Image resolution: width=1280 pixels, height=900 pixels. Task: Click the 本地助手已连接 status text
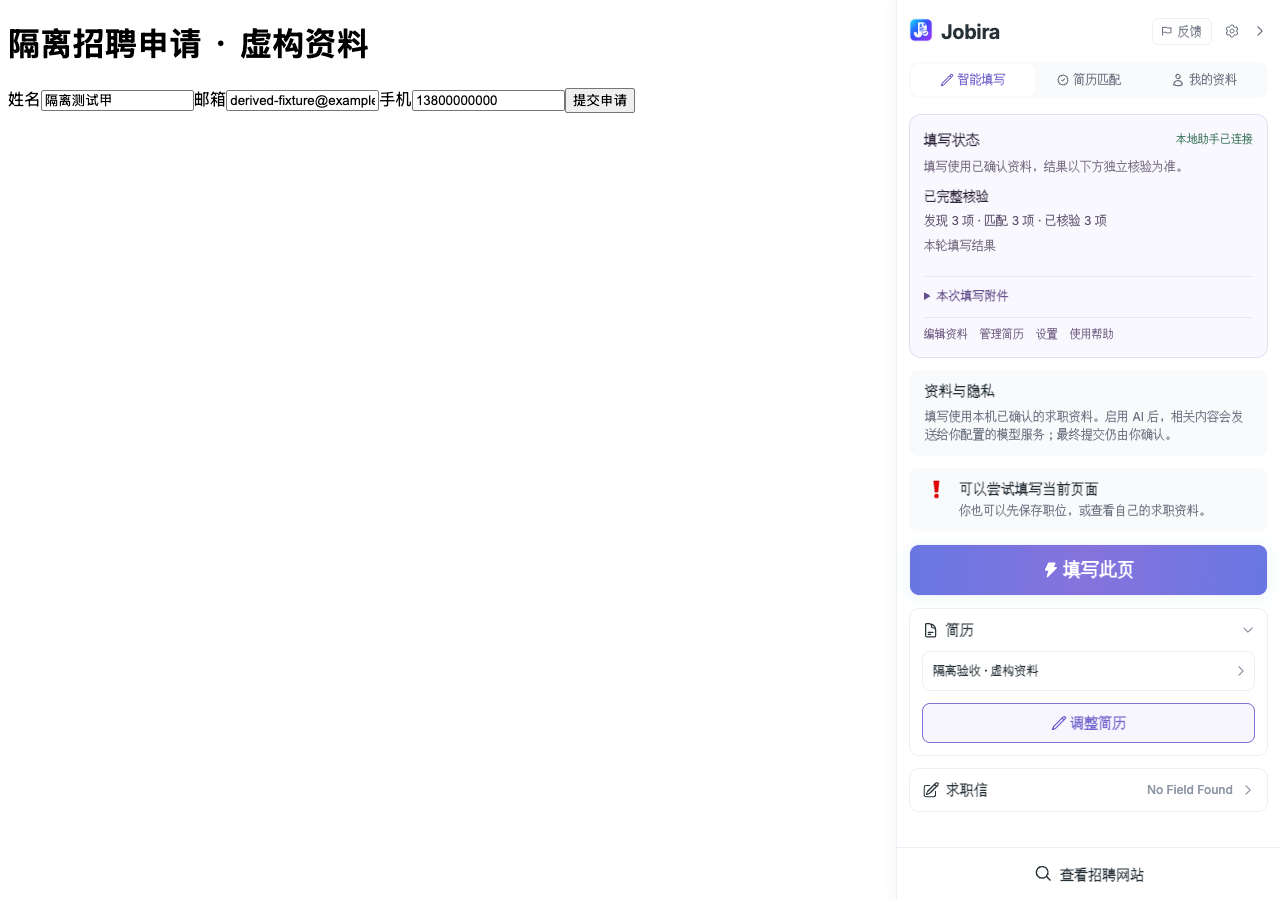pos(1214,139)
